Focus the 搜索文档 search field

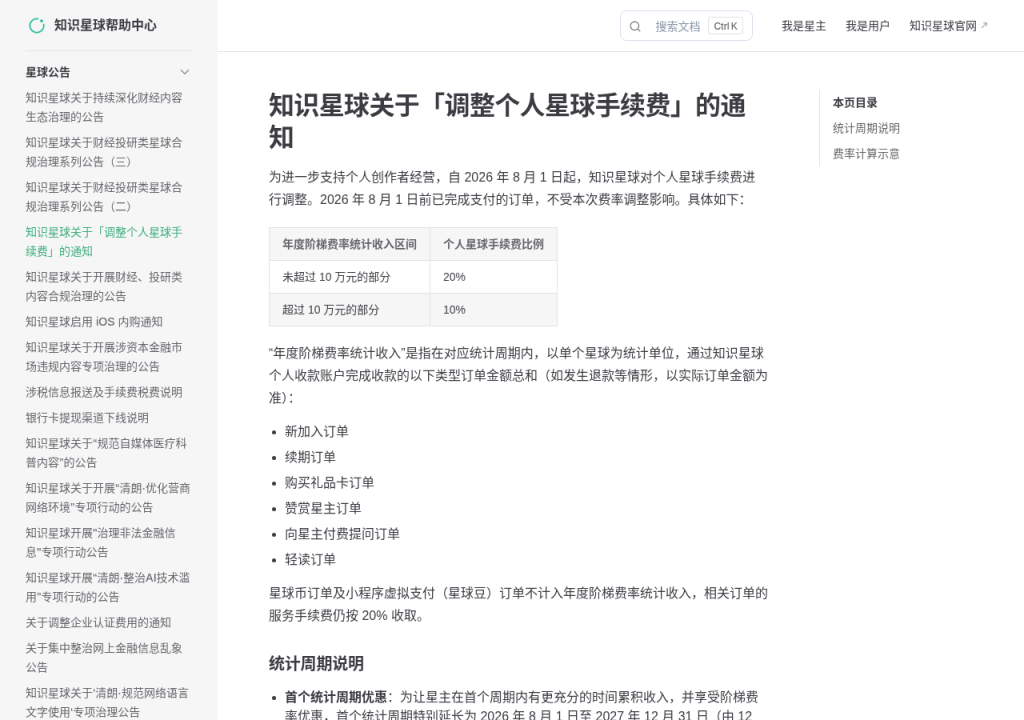tap(686, 26)
